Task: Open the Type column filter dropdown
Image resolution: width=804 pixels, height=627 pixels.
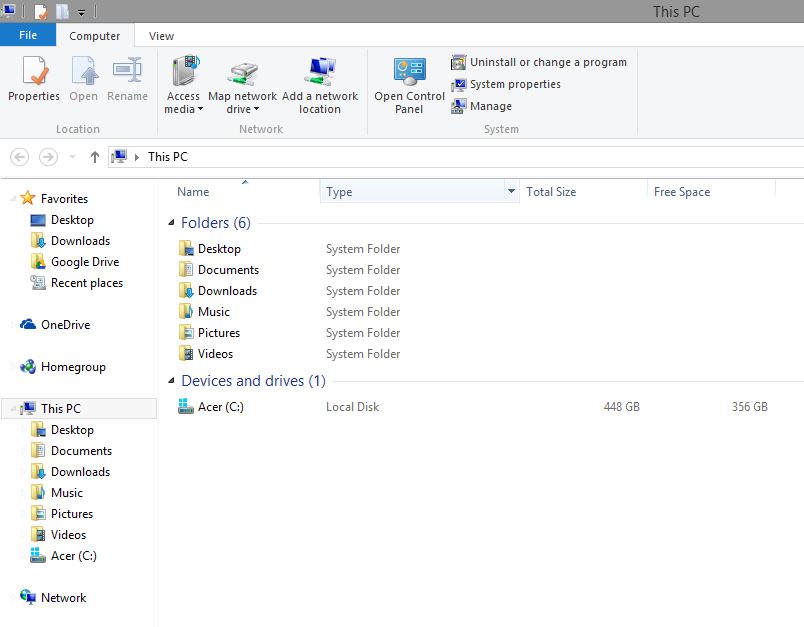Action: click(x=510, y=191)
